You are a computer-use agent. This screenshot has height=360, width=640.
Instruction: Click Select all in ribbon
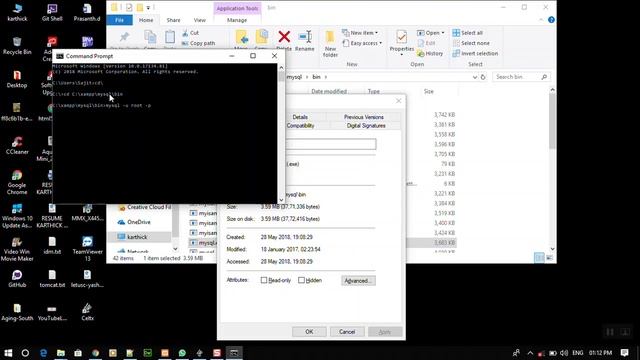coord(468,33)
